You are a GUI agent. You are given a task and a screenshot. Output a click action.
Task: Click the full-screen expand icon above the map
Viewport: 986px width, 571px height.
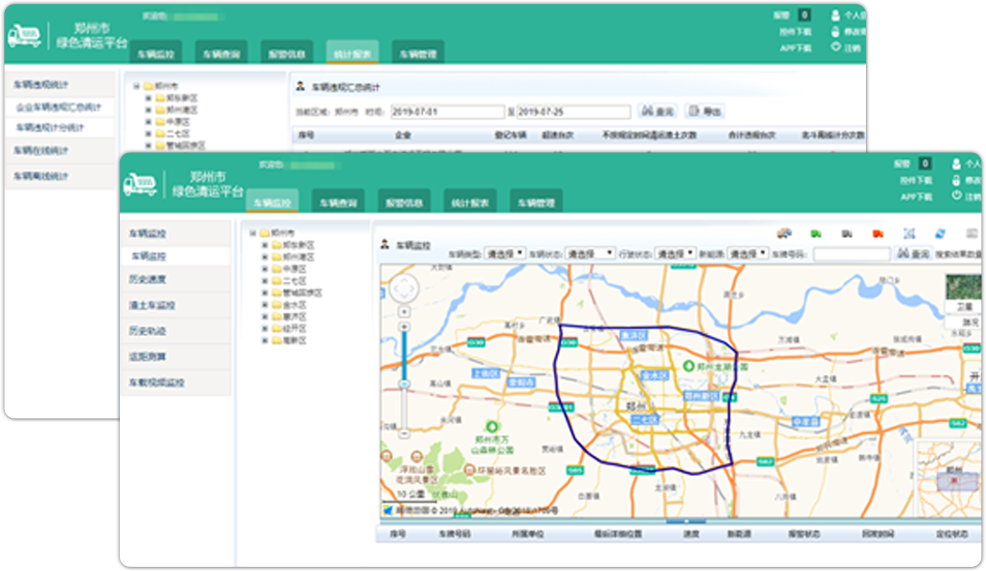[x=909, y=233]
